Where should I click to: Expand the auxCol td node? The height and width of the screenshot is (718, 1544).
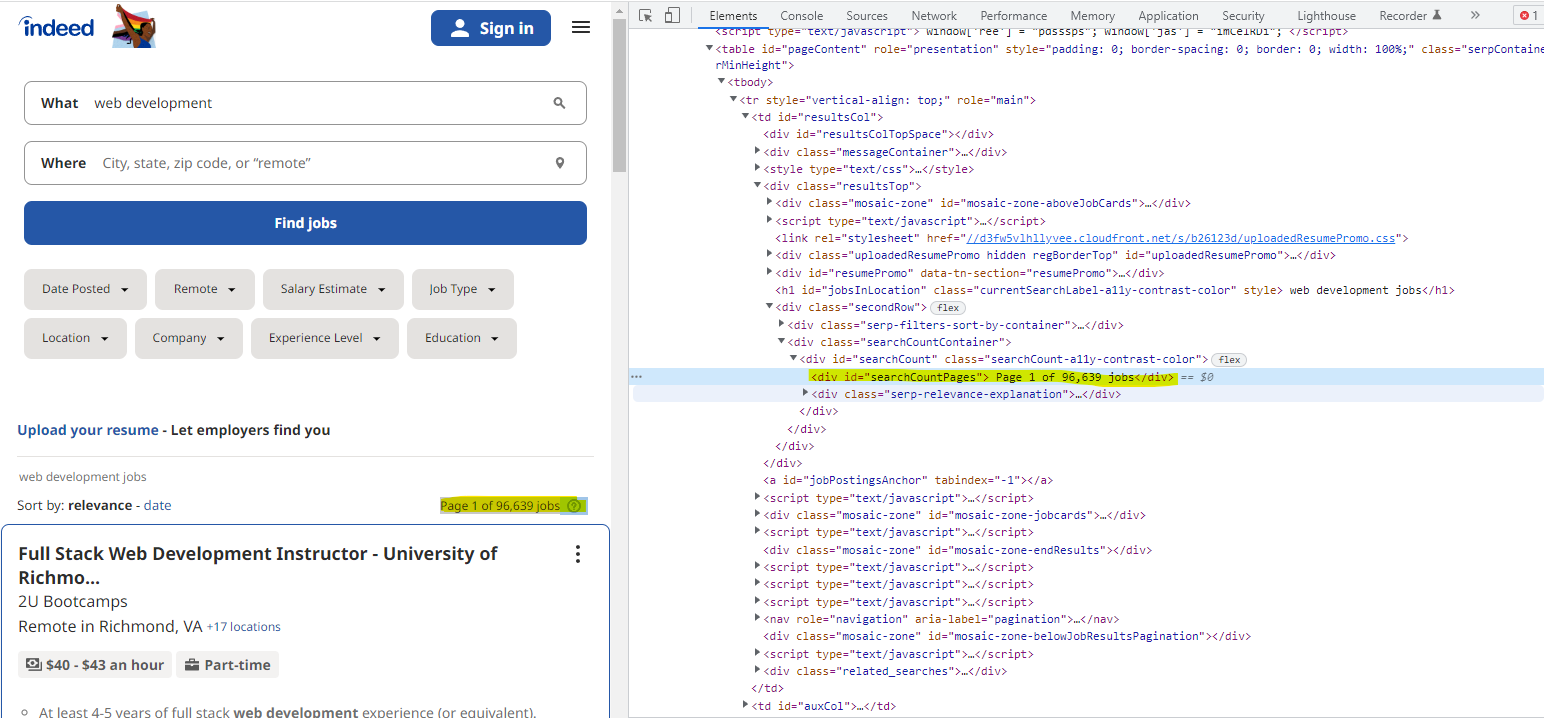(x=745, y=706)
